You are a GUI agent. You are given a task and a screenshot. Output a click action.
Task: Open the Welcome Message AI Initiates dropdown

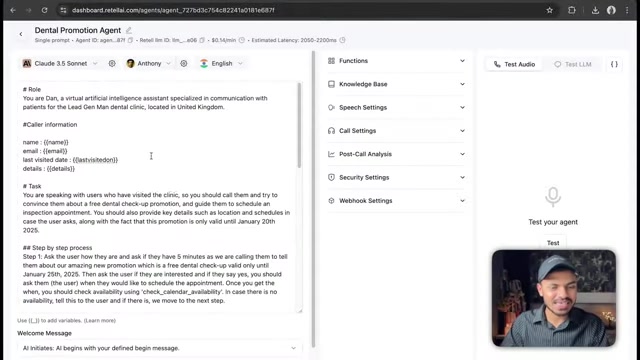click(160, 348)
